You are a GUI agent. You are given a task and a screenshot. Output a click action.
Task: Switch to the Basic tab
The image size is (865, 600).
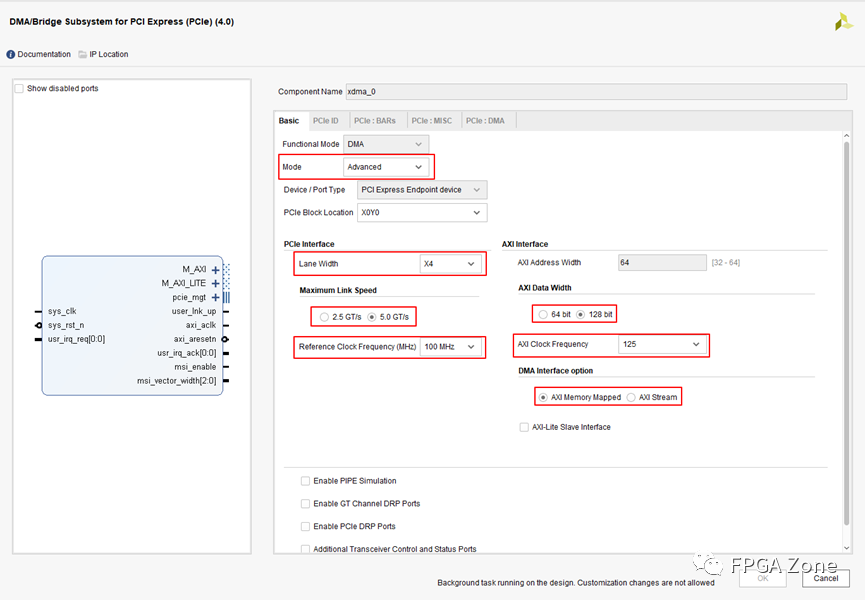point(289,121)
